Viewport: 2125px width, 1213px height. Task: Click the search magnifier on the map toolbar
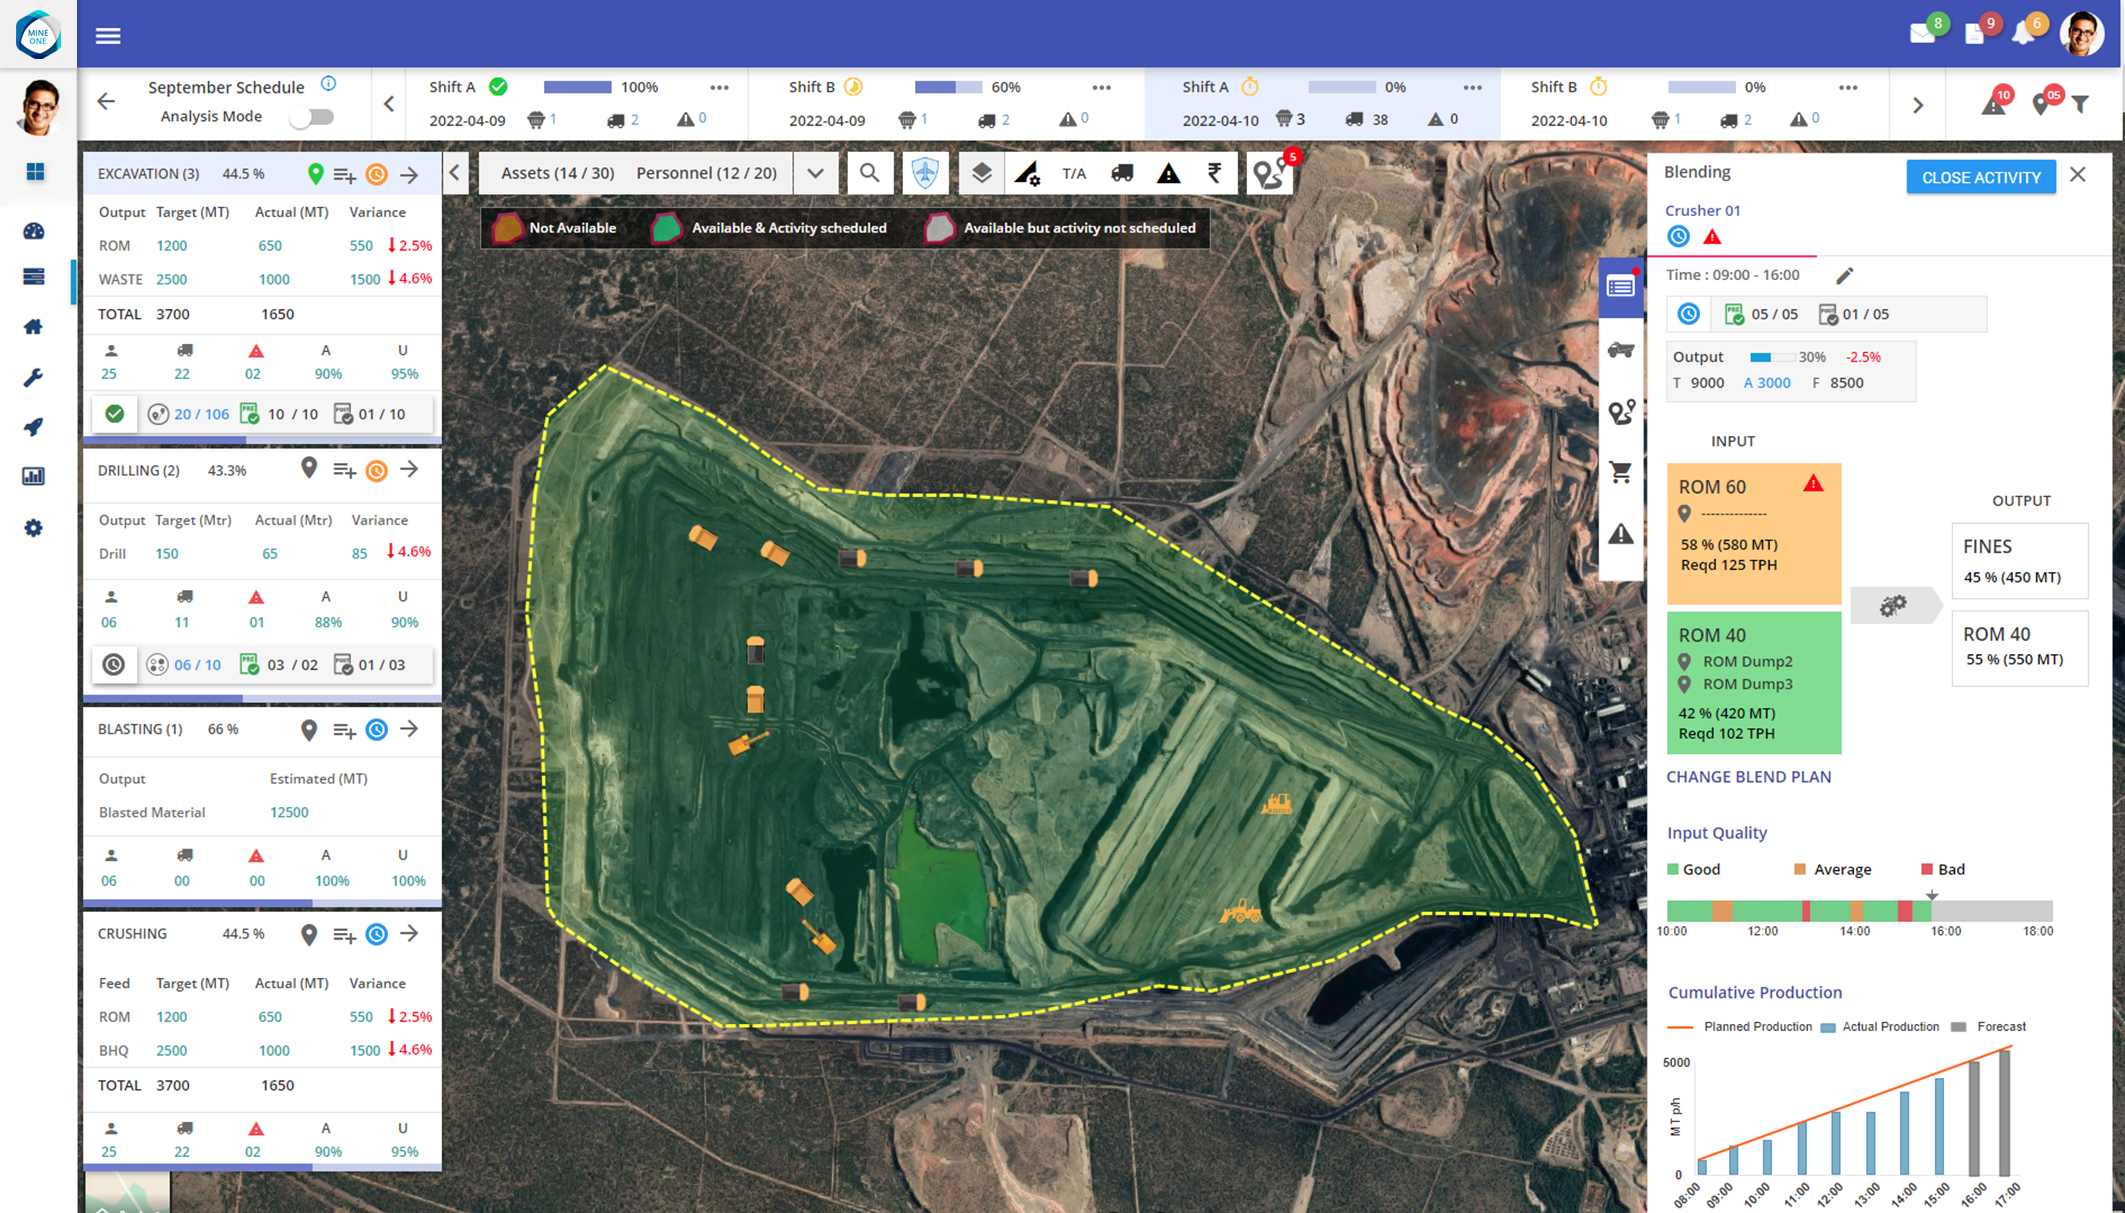[x=869, y=173]
